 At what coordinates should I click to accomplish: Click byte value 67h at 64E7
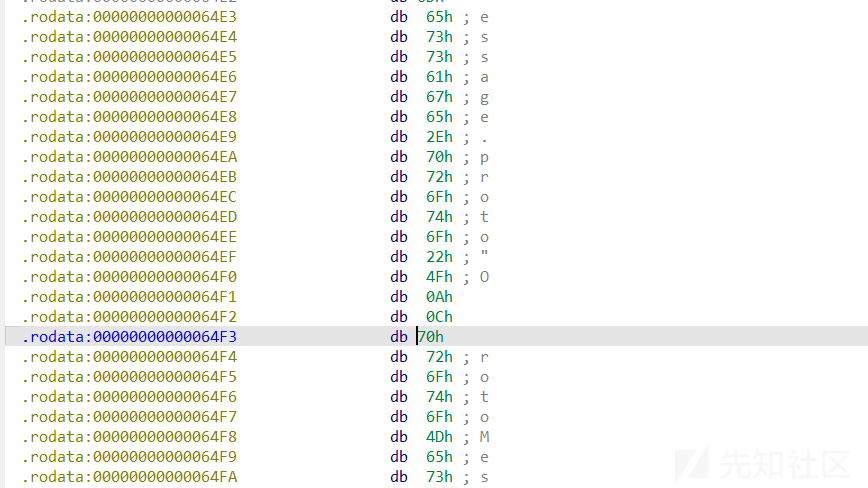439,97
